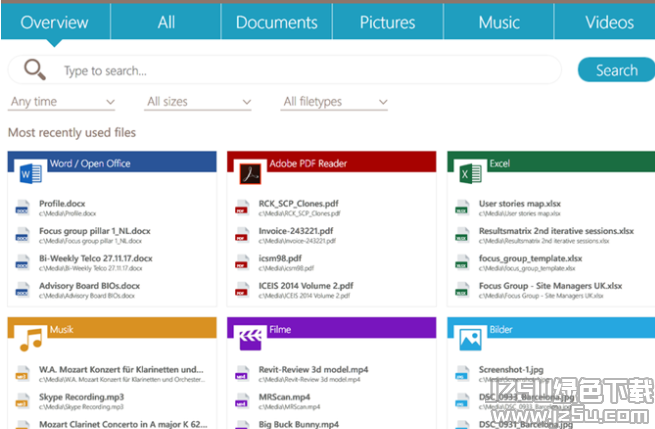Open Big Buck Bunny.mp4

coord(299,424)
